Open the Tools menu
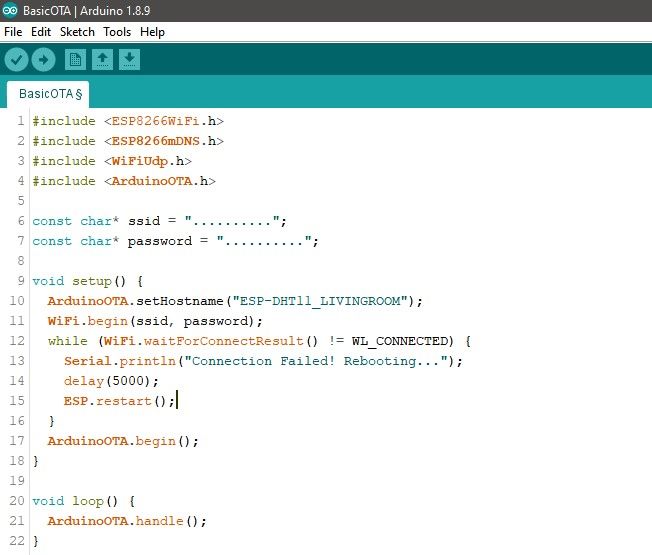652x555 pixels. pyautogui.click(x=117, y=32)
